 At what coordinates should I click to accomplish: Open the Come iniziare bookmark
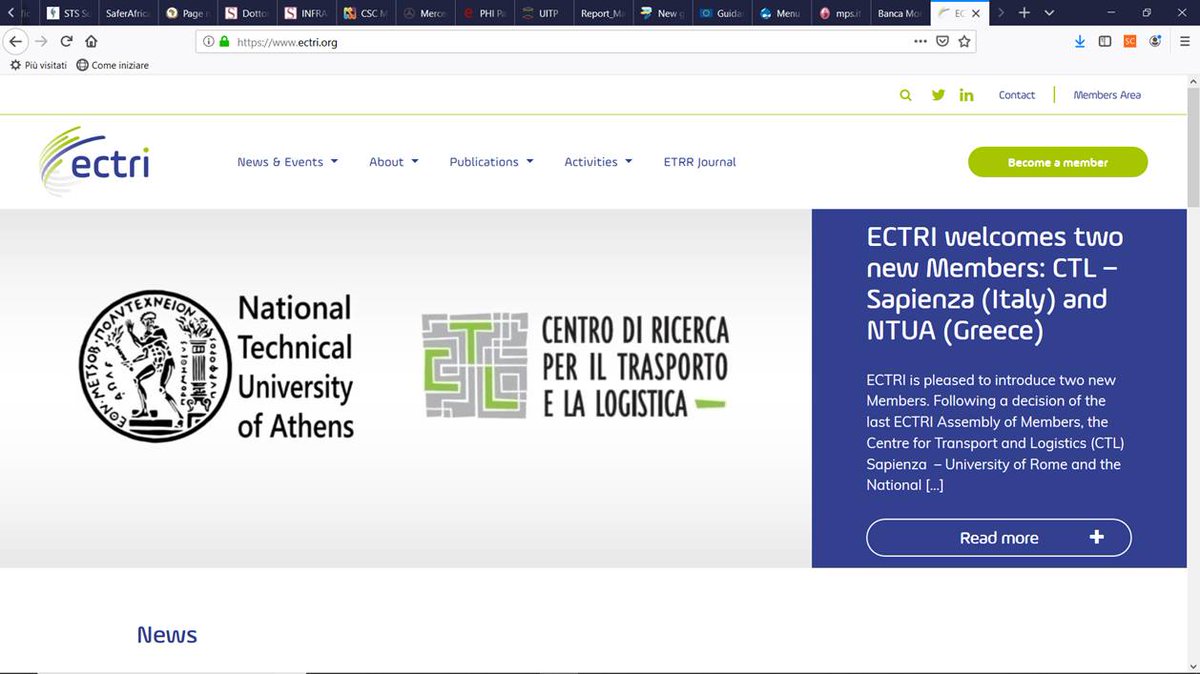(x=112, y=65)
